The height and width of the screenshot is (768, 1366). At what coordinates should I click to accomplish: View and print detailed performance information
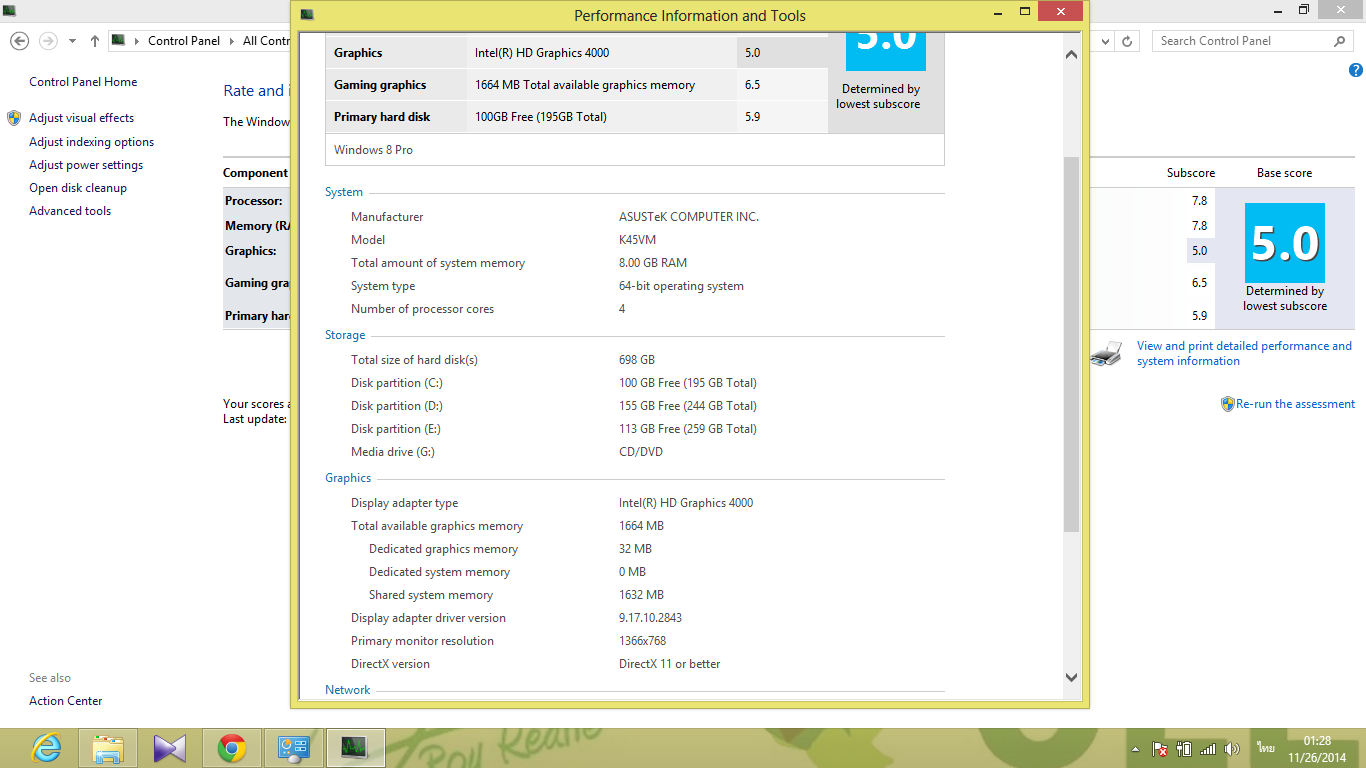(1244, 354)
